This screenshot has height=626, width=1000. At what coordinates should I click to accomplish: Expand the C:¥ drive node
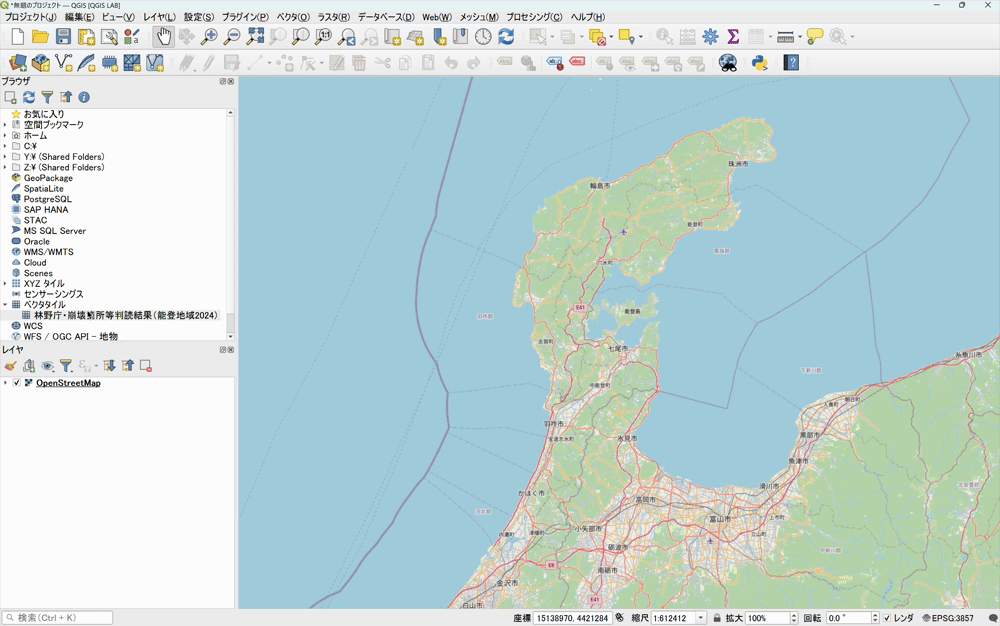tap(5, 146)
